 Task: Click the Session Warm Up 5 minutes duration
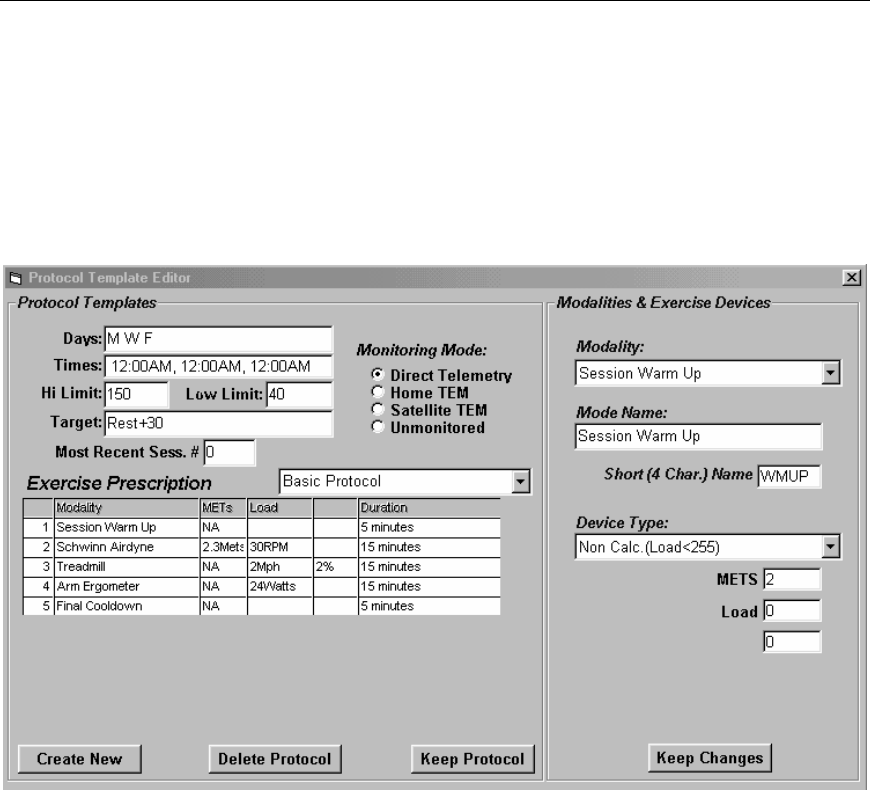(429, 527)
